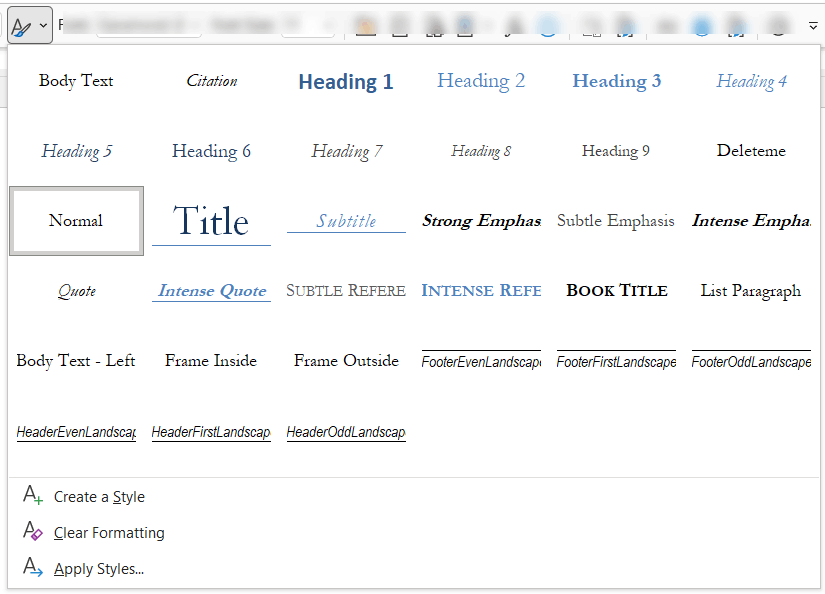The height and width of the screenshot is (594, 825).
Task: Click the Create a Style plus icon
Action: (33, 496)
